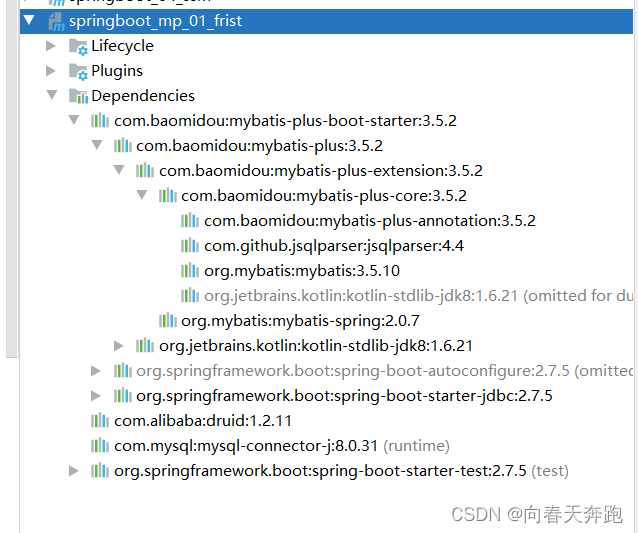The width and height of the screenshot is (638, 533).
Task: Expand the Plugins node
Action: click(51, 71)
